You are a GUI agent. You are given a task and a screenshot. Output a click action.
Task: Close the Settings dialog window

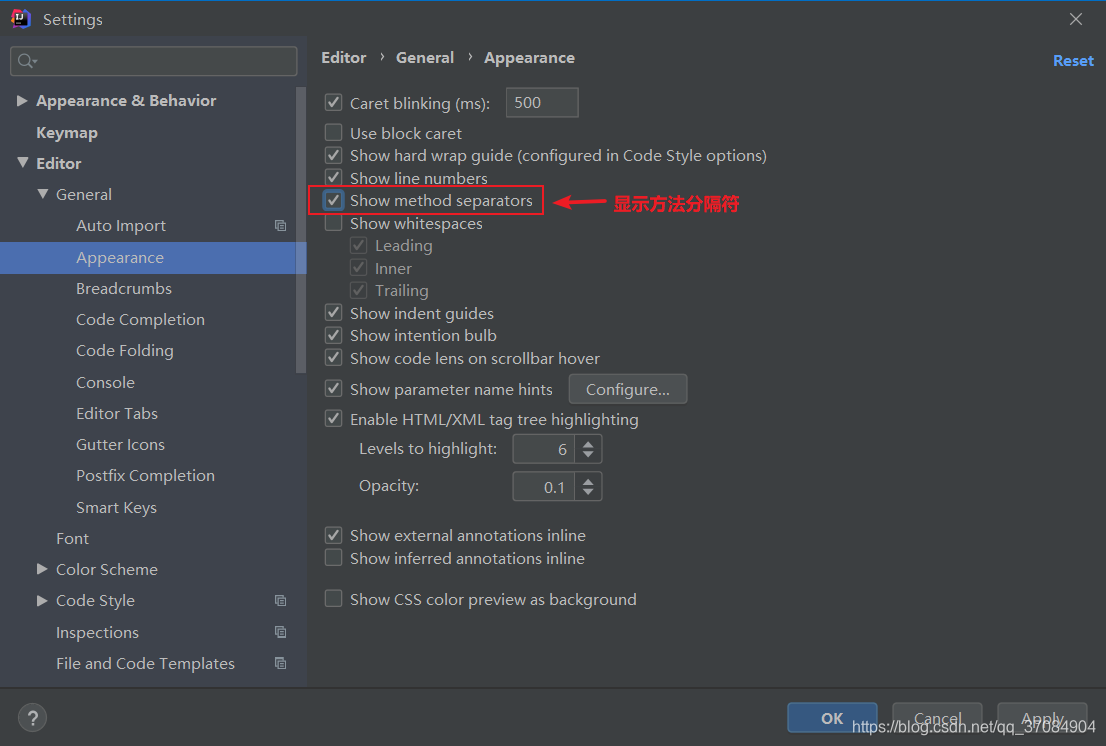pyautogui.click(x=1076, y=19)
